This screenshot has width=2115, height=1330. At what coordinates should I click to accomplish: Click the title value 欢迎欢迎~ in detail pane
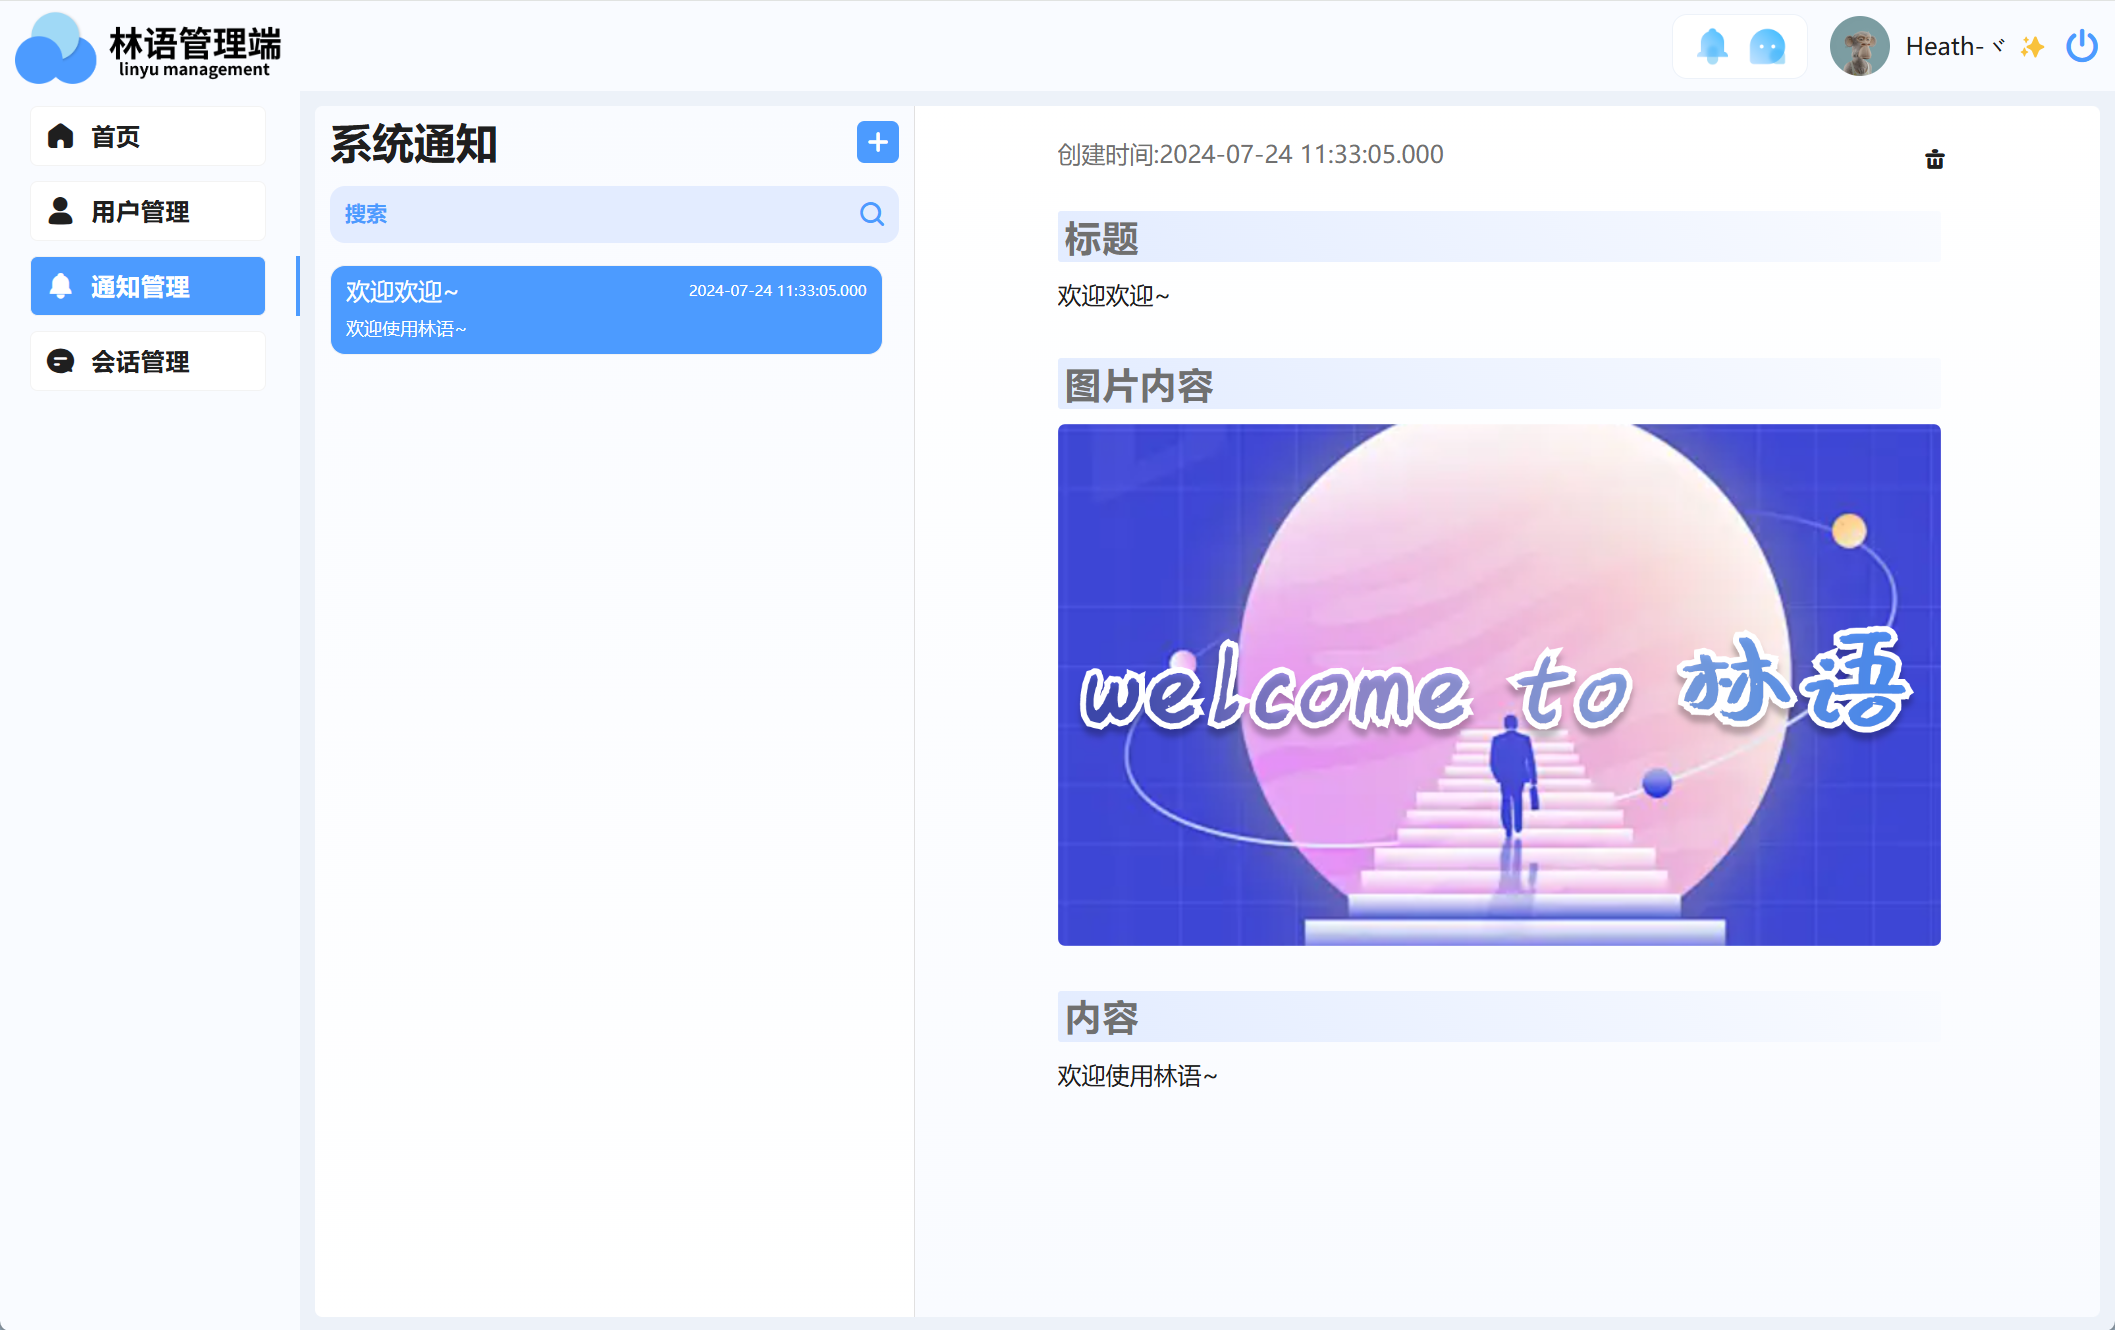pyautogui.click(x=1113, y=295)
